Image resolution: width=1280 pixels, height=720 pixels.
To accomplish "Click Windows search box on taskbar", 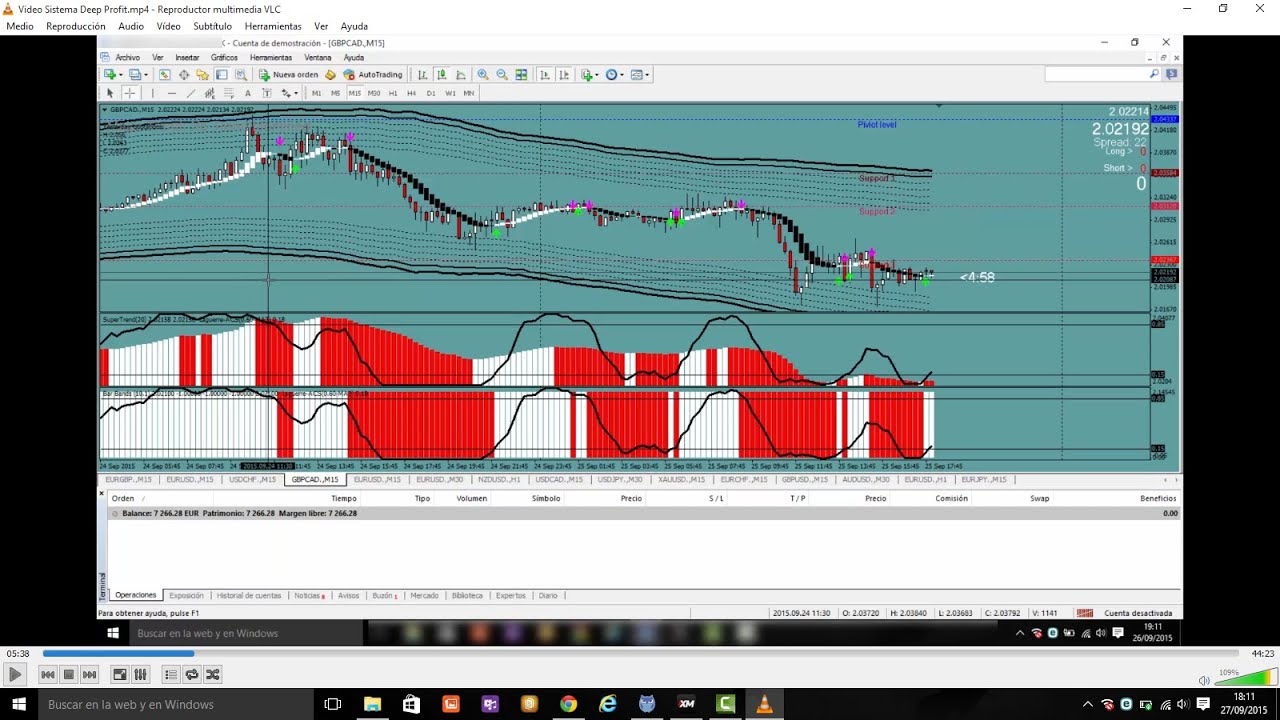I will click(175, 704).
